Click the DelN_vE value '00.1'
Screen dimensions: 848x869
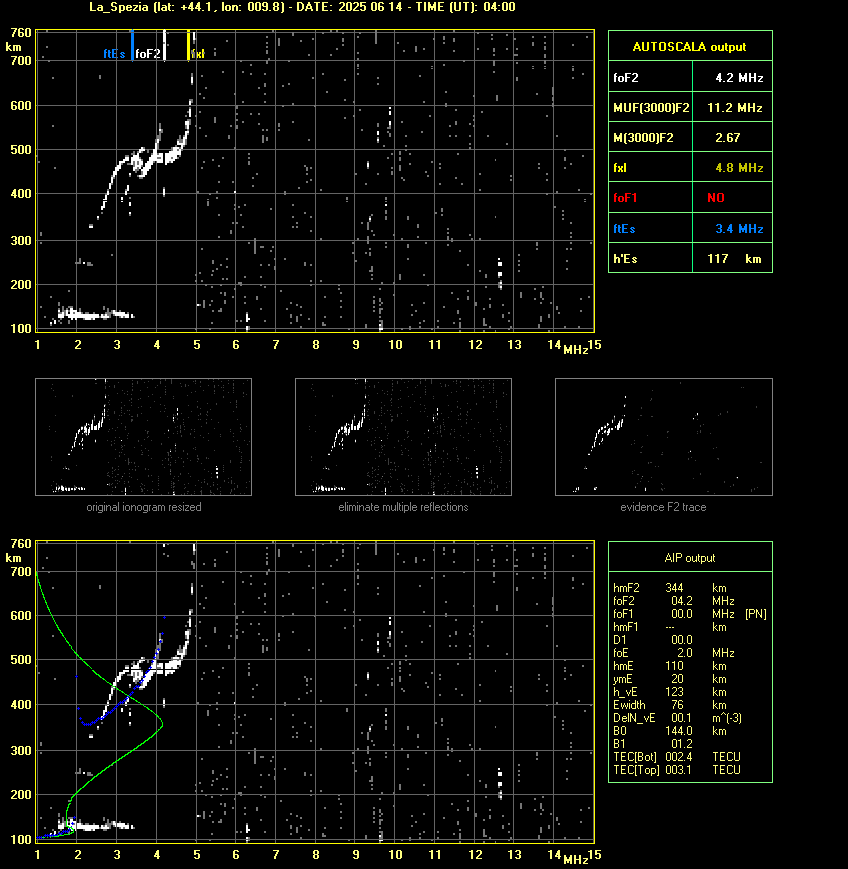coord(682,718)
